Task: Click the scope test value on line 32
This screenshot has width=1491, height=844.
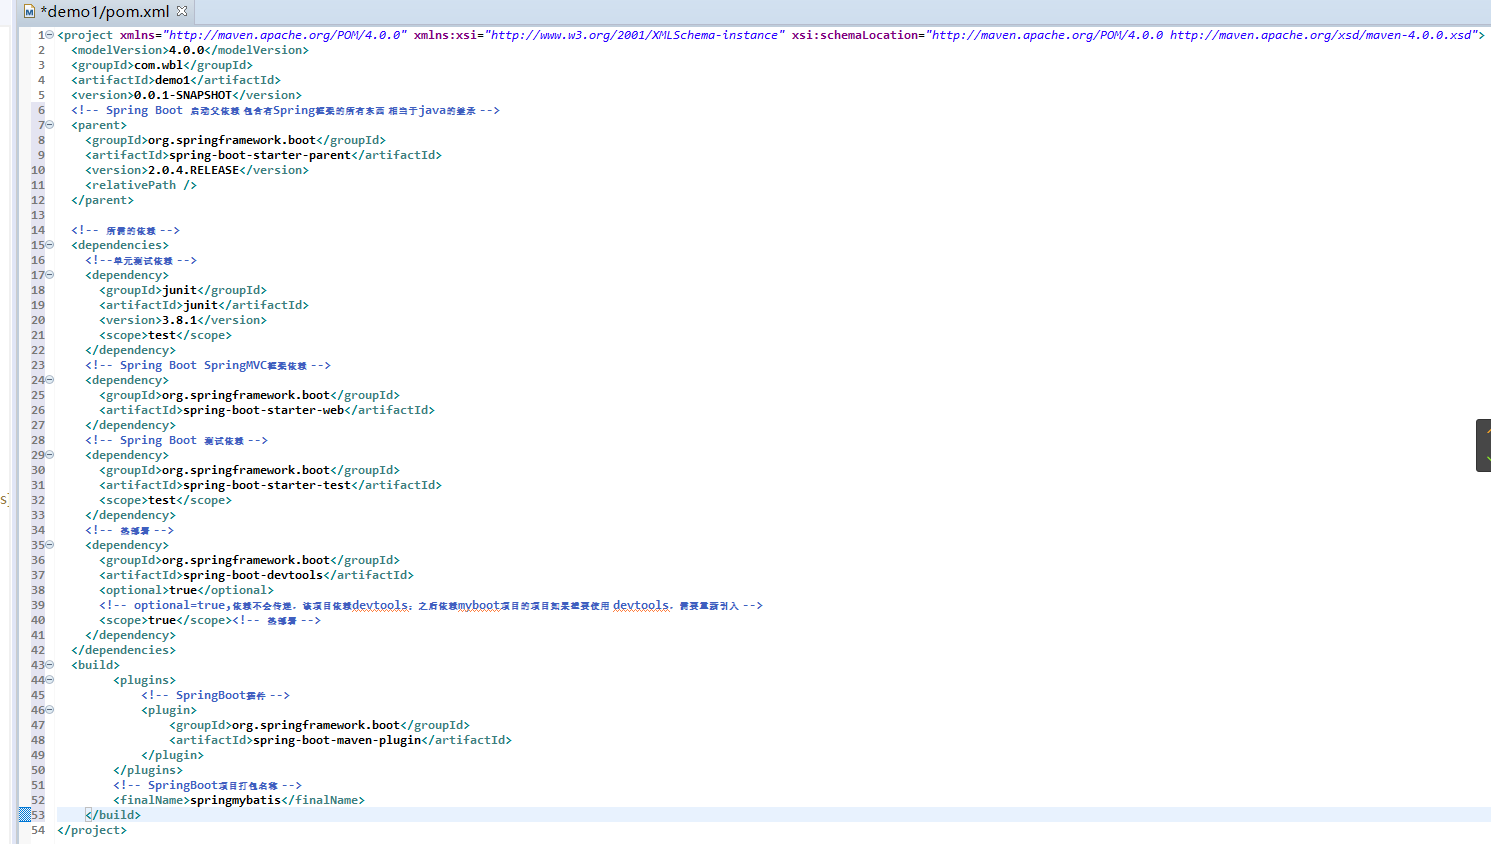Action: tap(162, 500)
